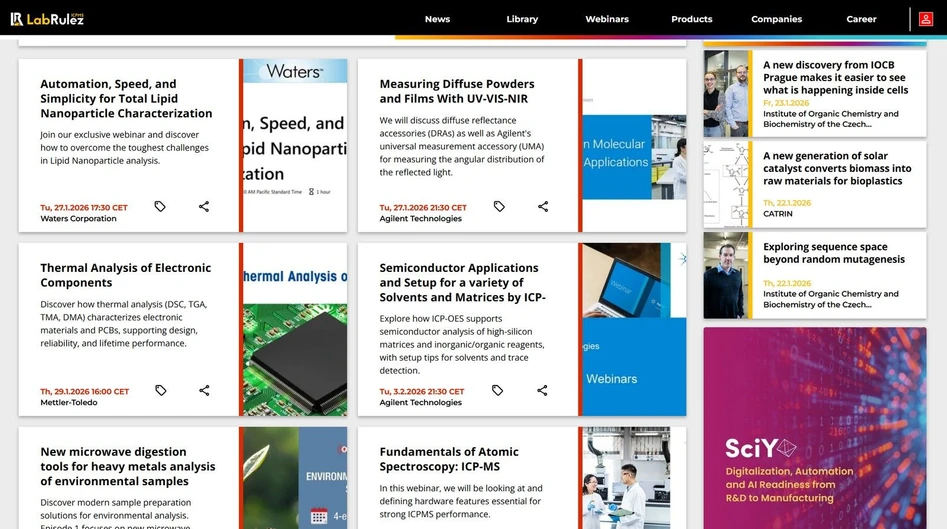The width and height of the screenshot is (947, 529).
Task: Open the Library menu
Action: [x=522, y=19]
